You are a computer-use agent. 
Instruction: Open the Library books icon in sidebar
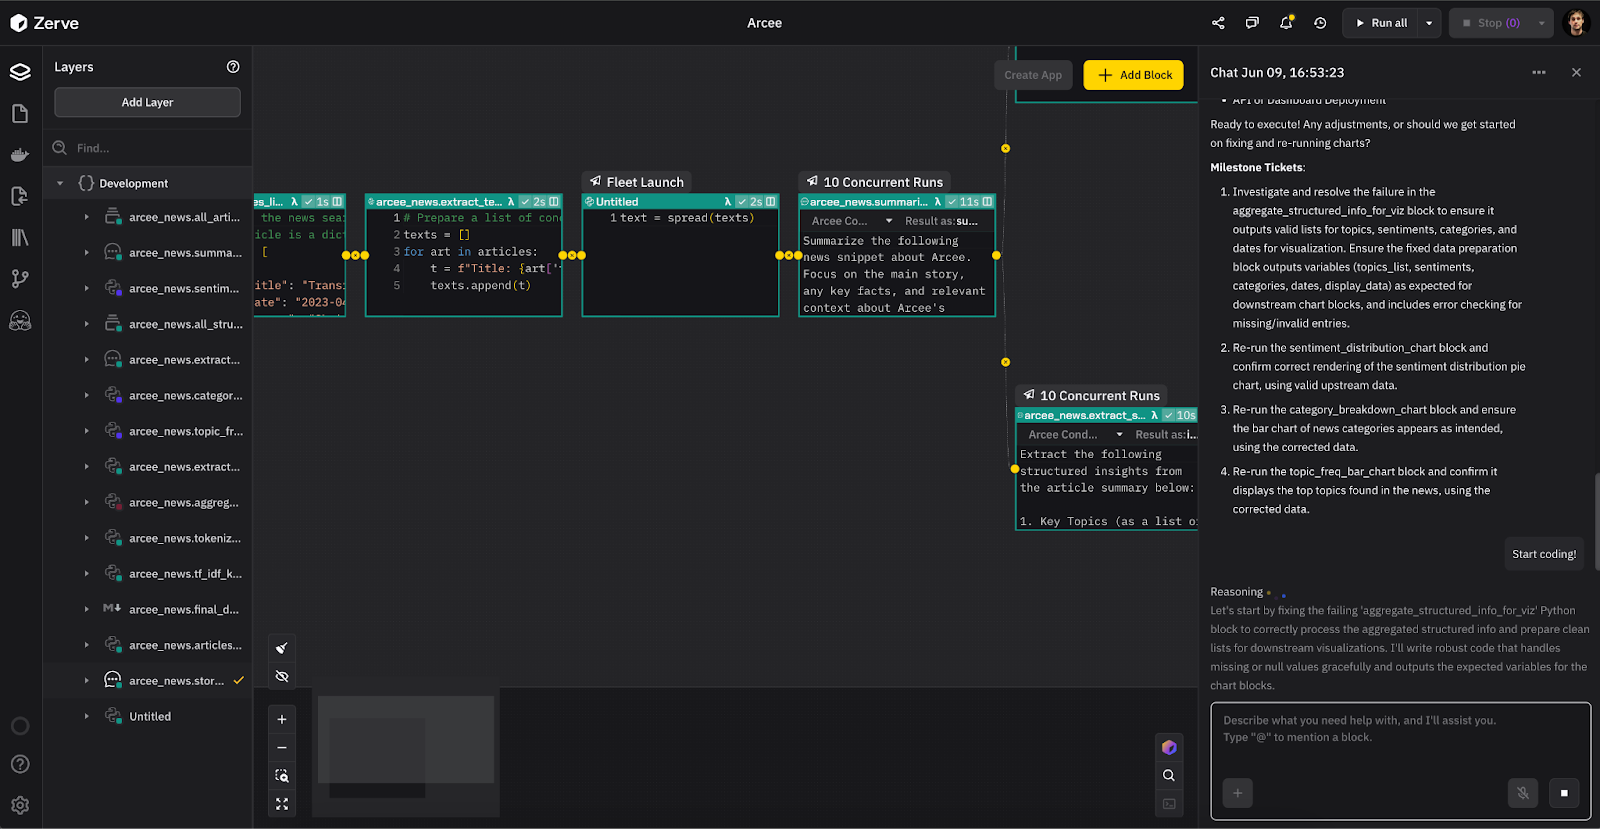(x=20, y=238)
